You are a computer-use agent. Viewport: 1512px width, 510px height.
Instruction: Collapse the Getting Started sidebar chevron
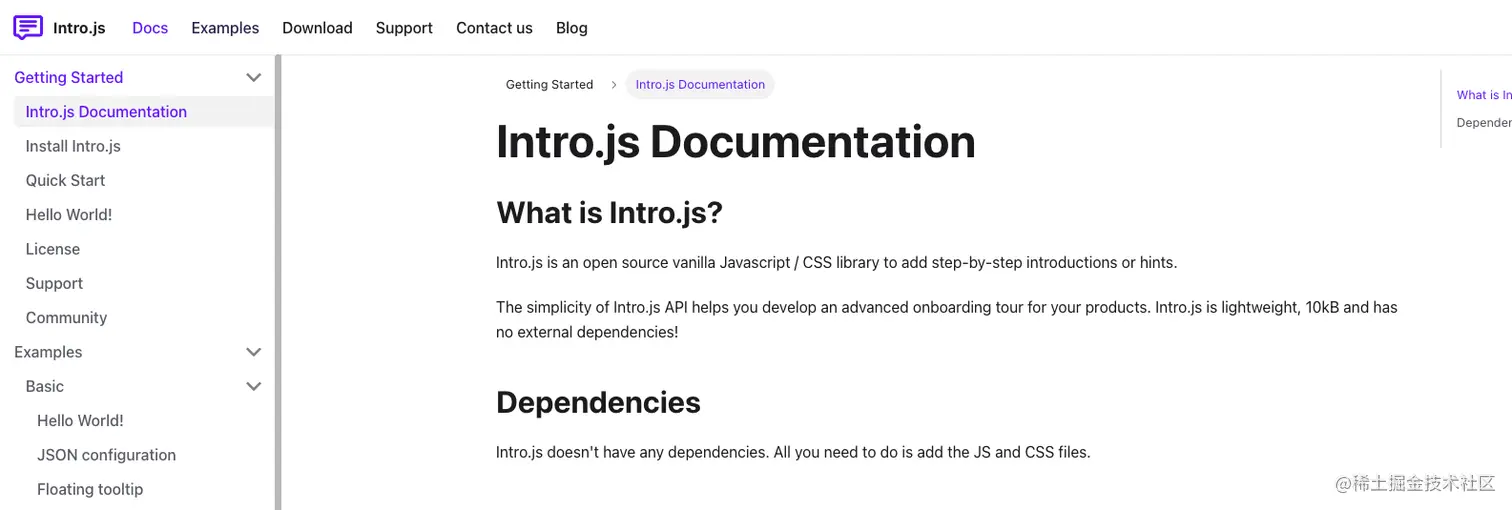254,77
